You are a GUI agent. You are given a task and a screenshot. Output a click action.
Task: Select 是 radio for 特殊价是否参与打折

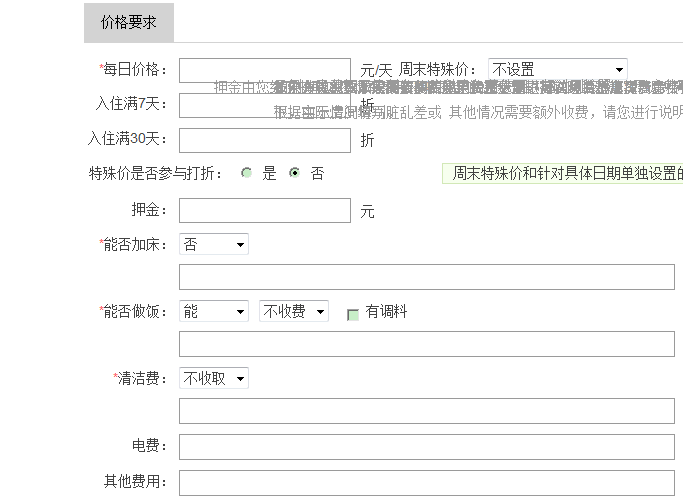[x=247, y=173]
